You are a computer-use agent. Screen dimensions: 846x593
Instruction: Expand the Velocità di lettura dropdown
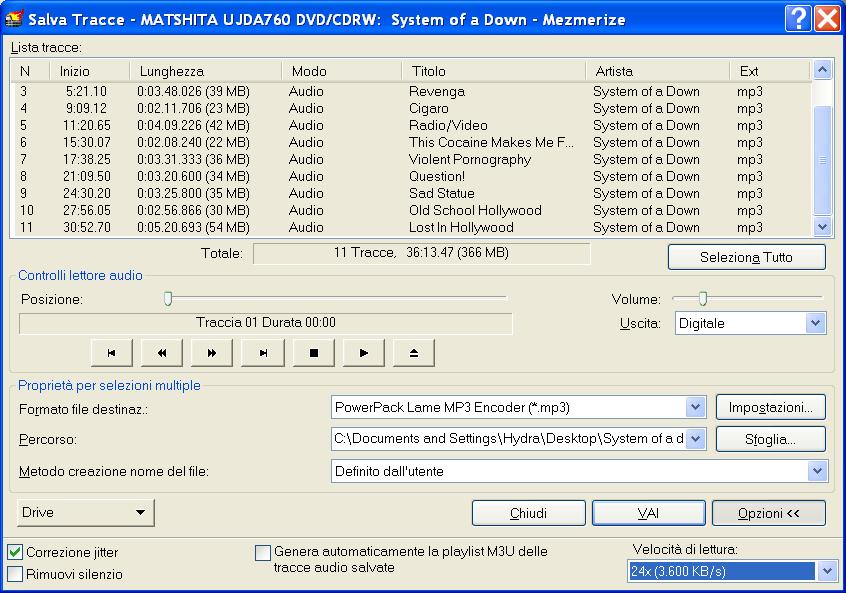826,571
